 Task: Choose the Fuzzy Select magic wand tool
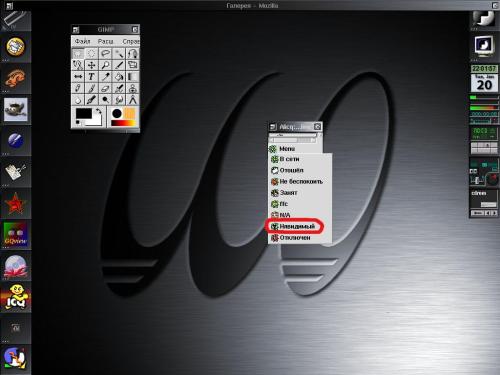[119, 53]
